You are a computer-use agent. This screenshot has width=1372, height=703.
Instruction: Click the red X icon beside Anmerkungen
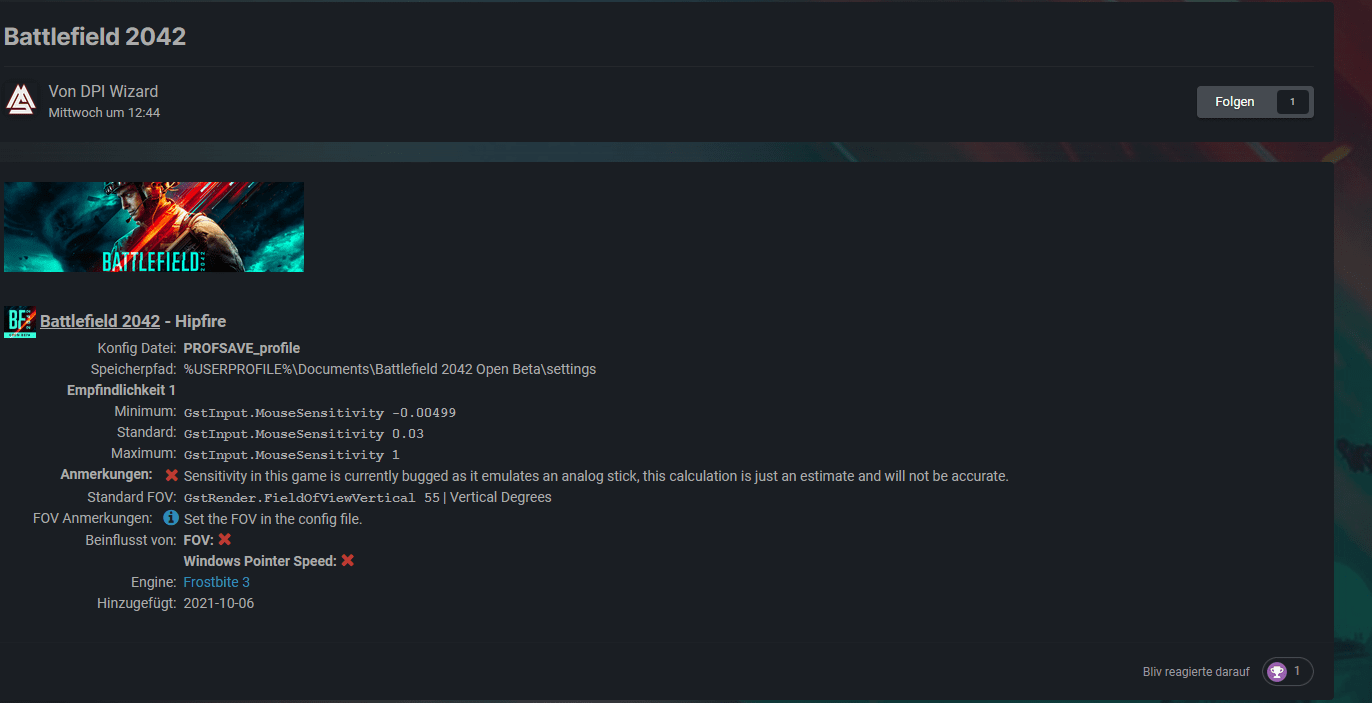click(172, 475)
